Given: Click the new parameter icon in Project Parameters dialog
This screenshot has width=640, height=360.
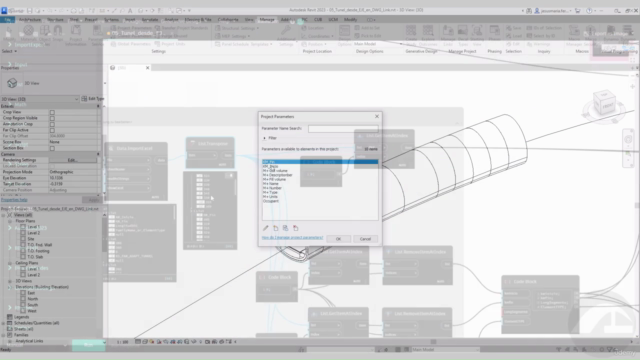Looking at the screenshot, I should click(x=276, y=228).
